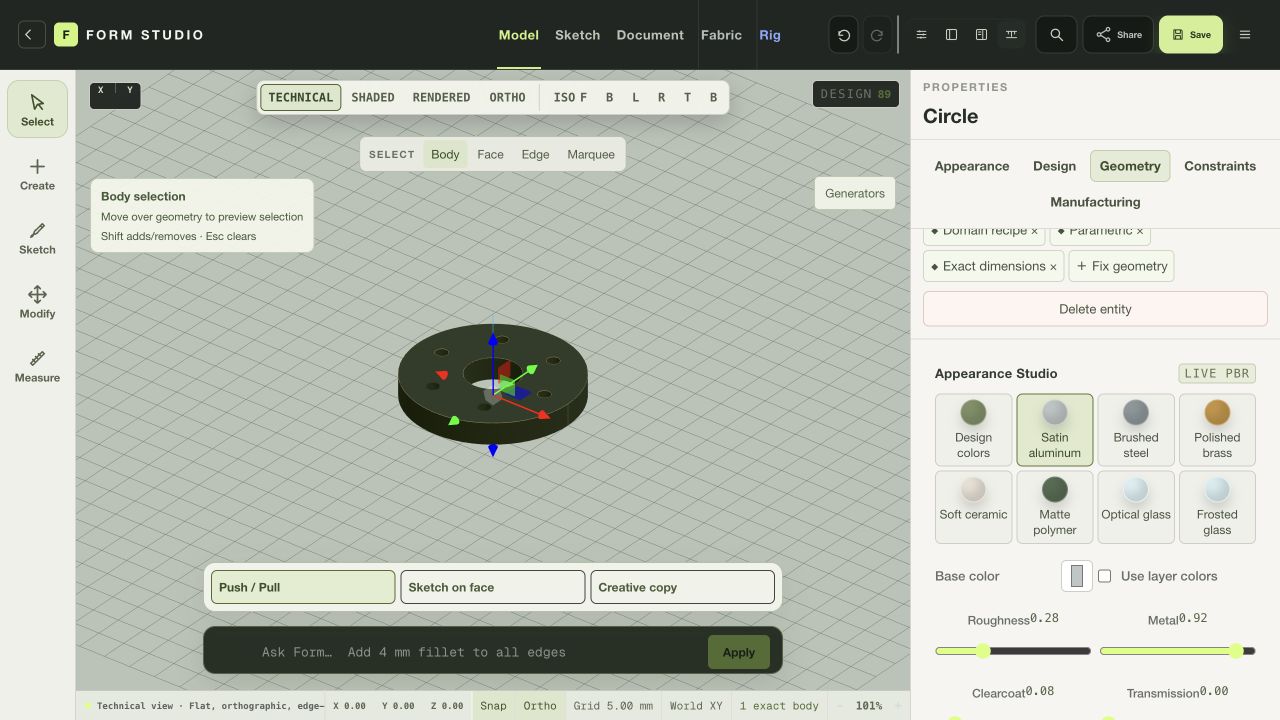1280x720 pixels.
Task: Undo the last action
Action: (844, 35)
